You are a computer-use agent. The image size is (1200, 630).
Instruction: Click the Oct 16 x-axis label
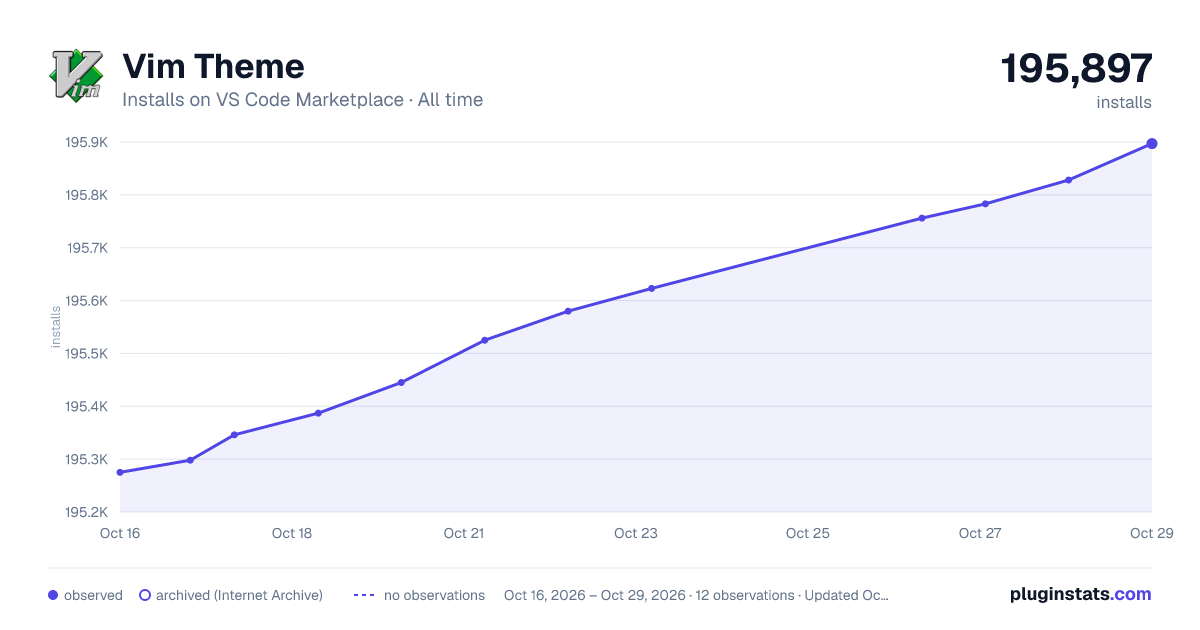pyautogui.click(x=120, y=533)
